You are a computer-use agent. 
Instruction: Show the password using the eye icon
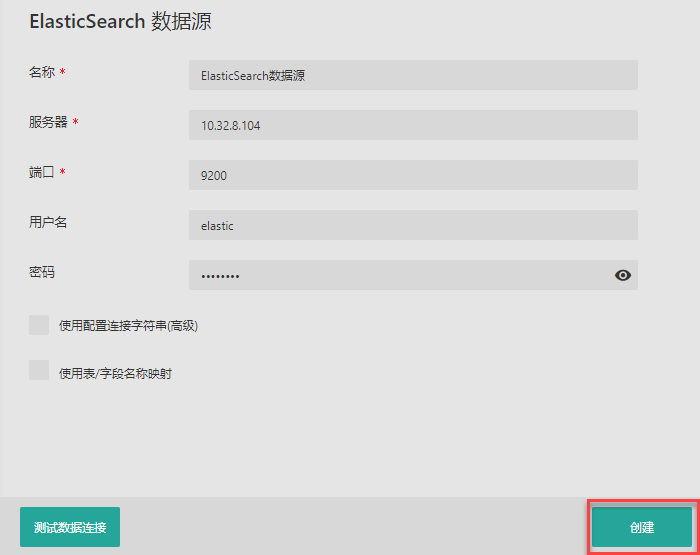pos(623,275)
